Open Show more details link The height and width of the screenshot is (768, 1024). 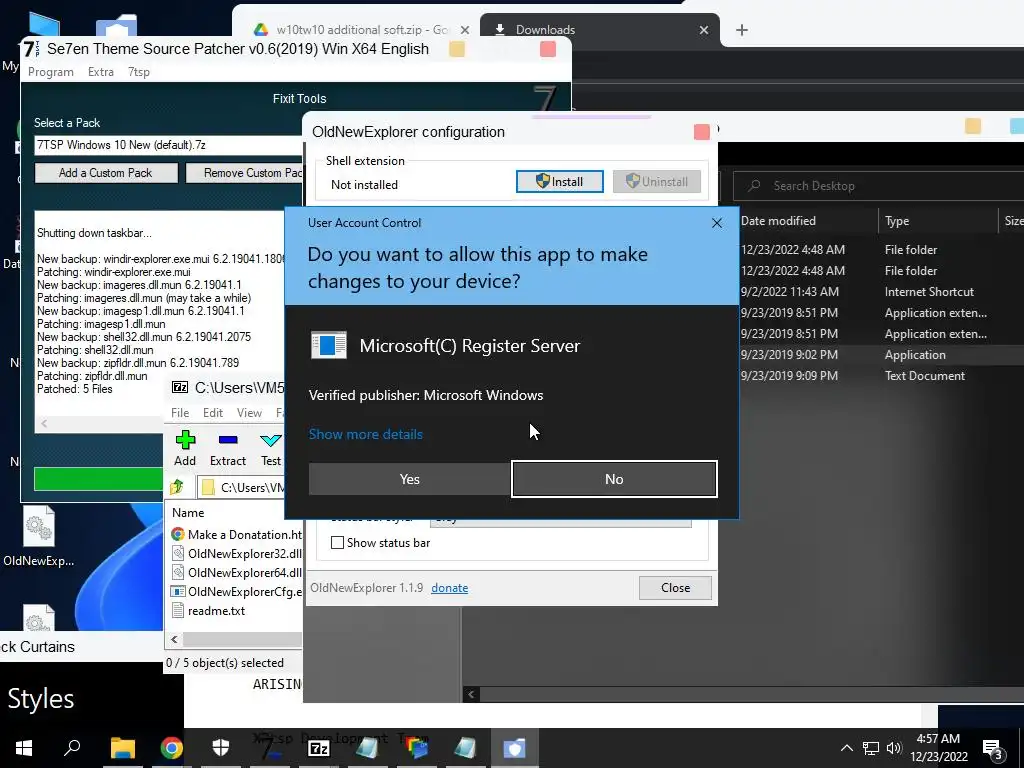point(366,434)
